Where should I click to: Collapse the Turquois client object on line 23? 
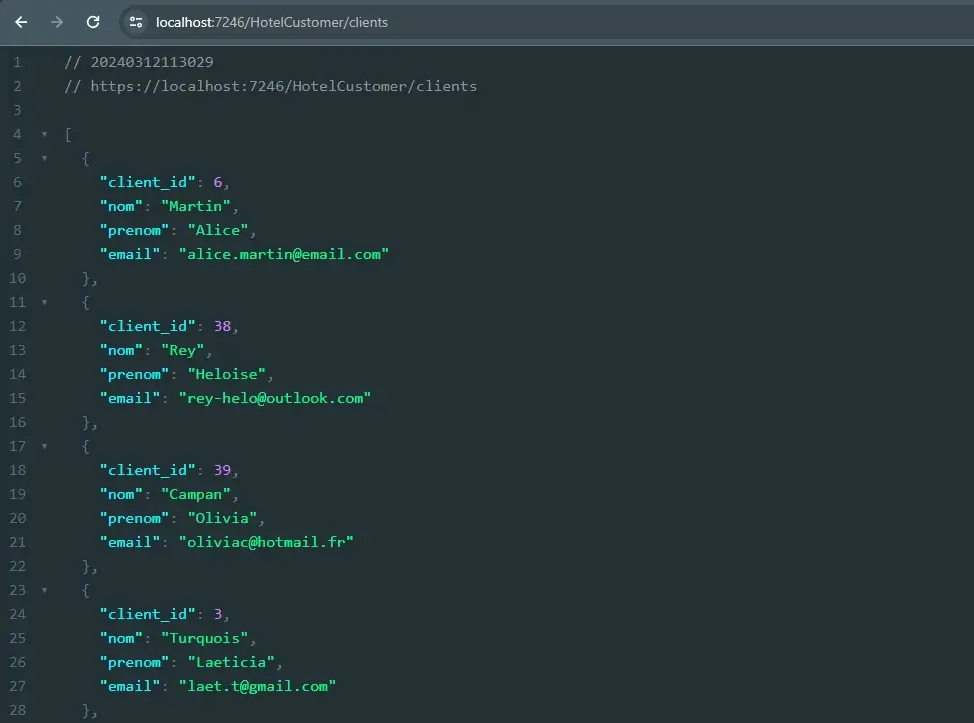pyautogui.click(x=44, y=590)
